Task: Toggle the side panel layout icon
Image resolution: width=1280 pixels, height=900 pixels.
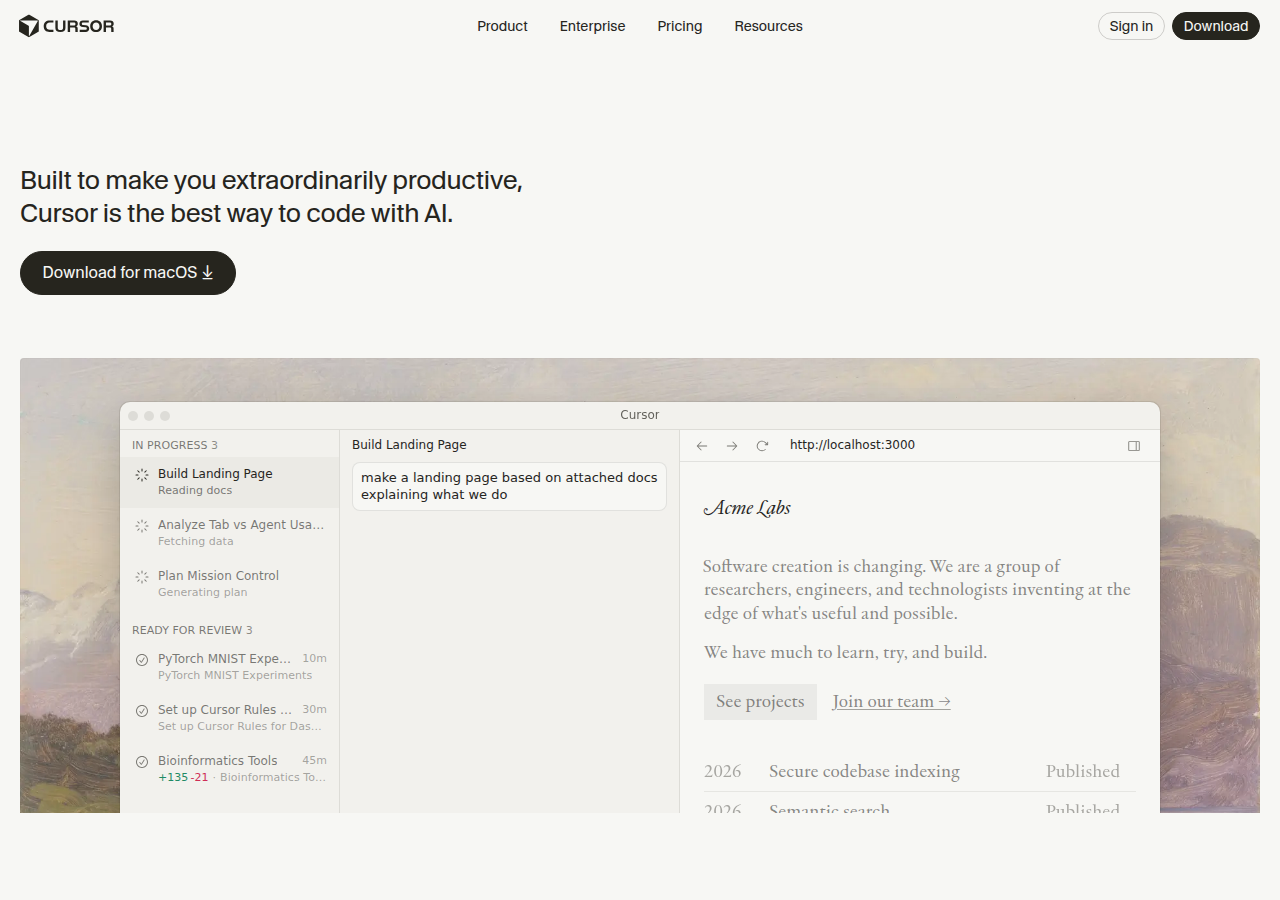Action: click(1134, 446)
